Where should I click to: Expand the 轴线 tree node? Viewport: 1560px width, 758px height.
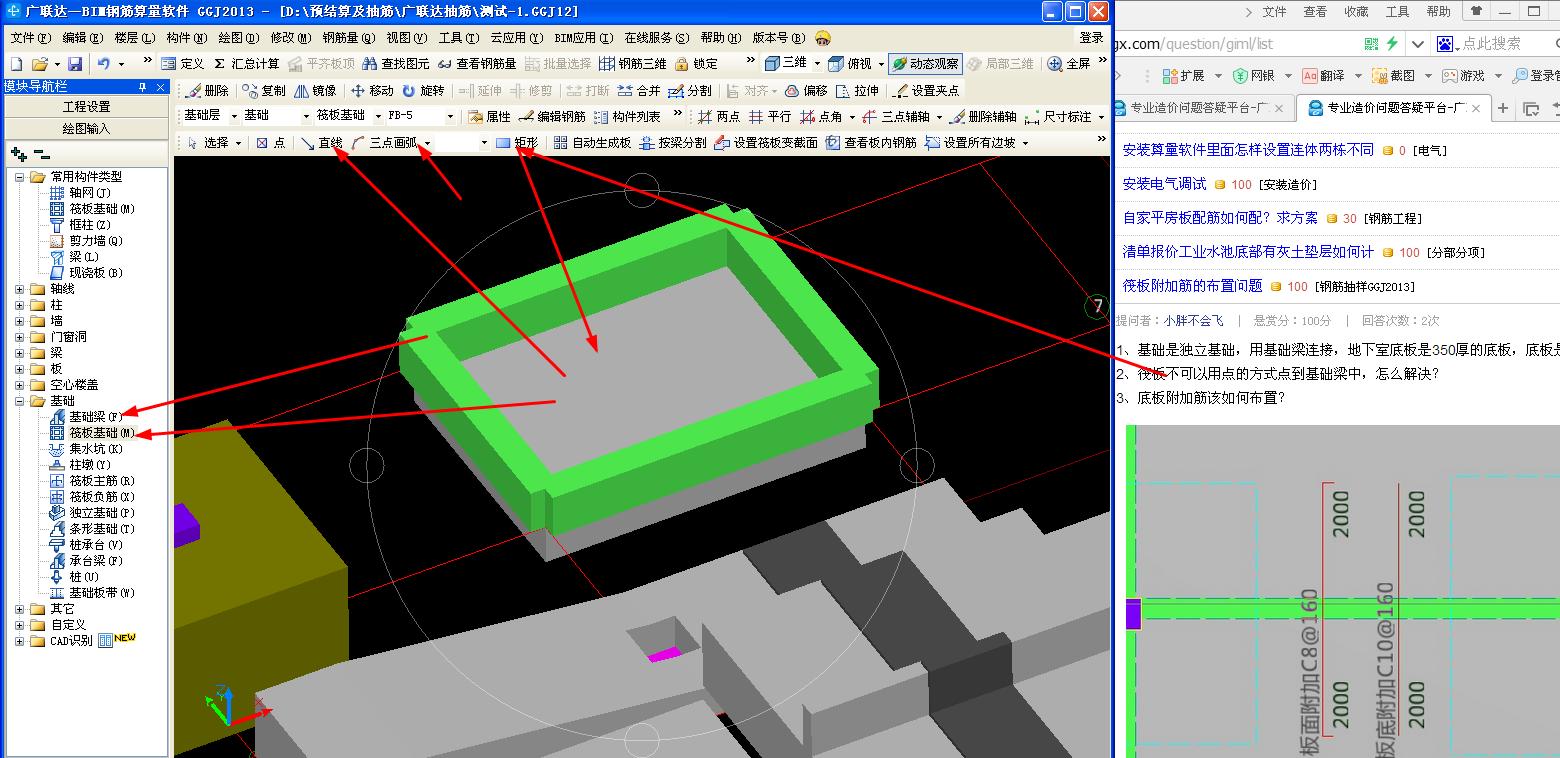click(20, 289)
